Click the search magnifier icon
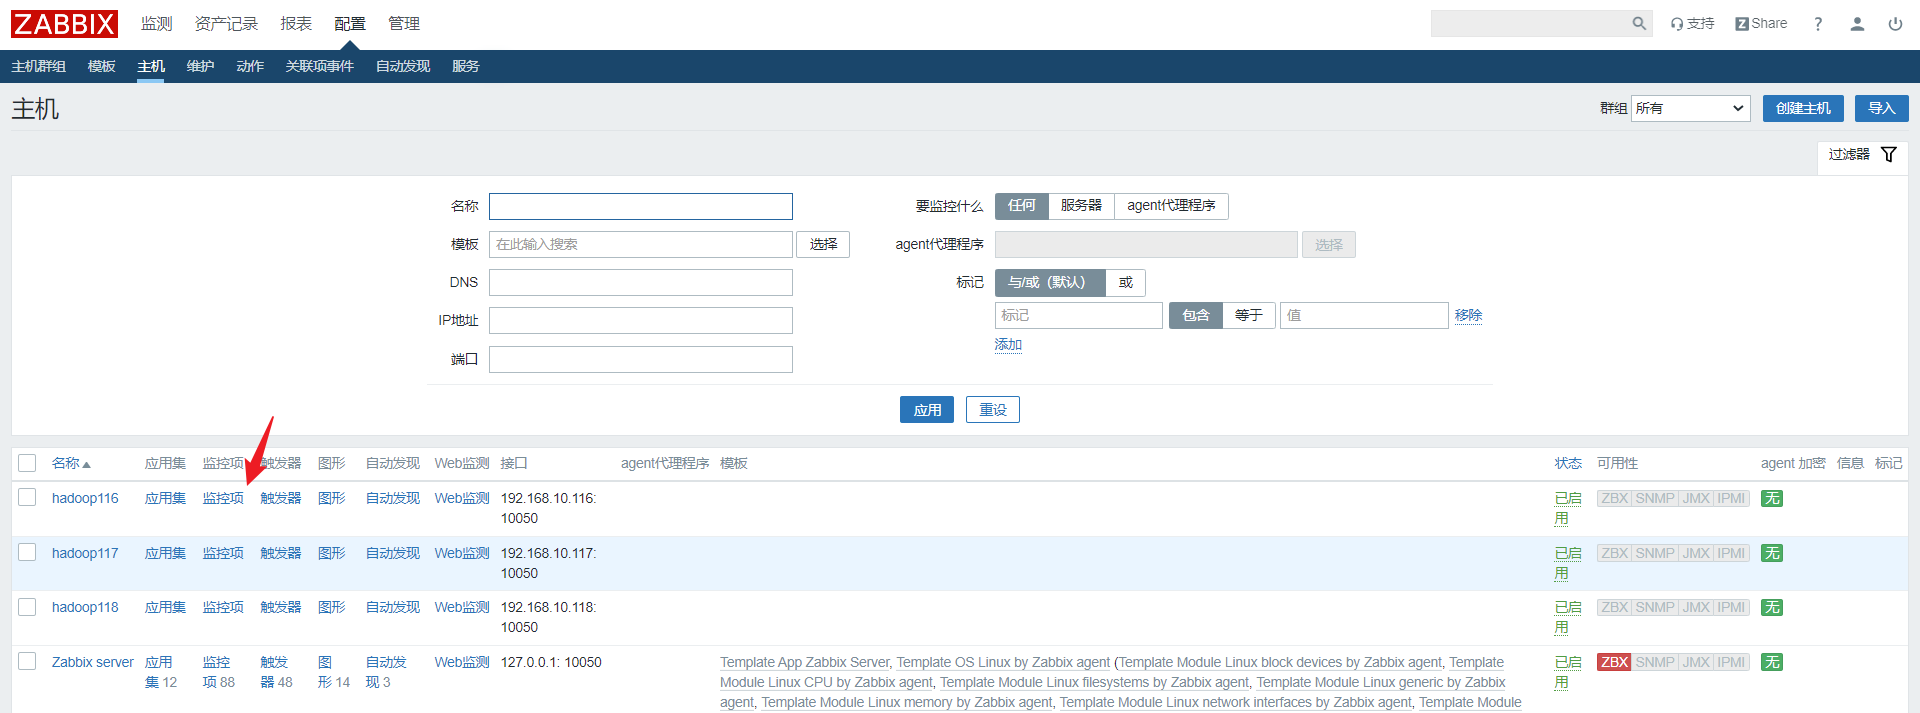 click(x=1639, y=23)
